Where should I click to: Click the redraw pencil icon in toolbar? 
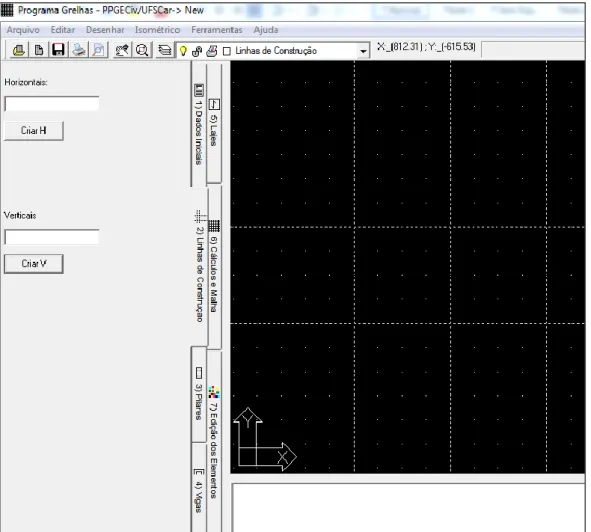(122, 50)
